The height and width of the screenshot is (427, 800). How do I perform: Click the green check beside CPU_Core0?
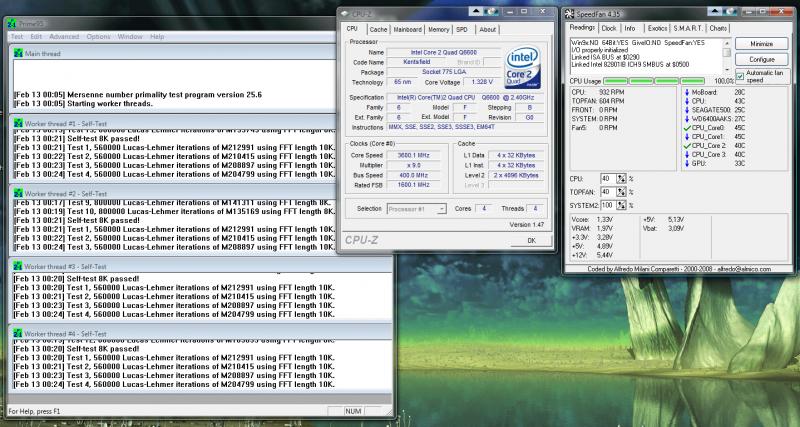(687, 128)
